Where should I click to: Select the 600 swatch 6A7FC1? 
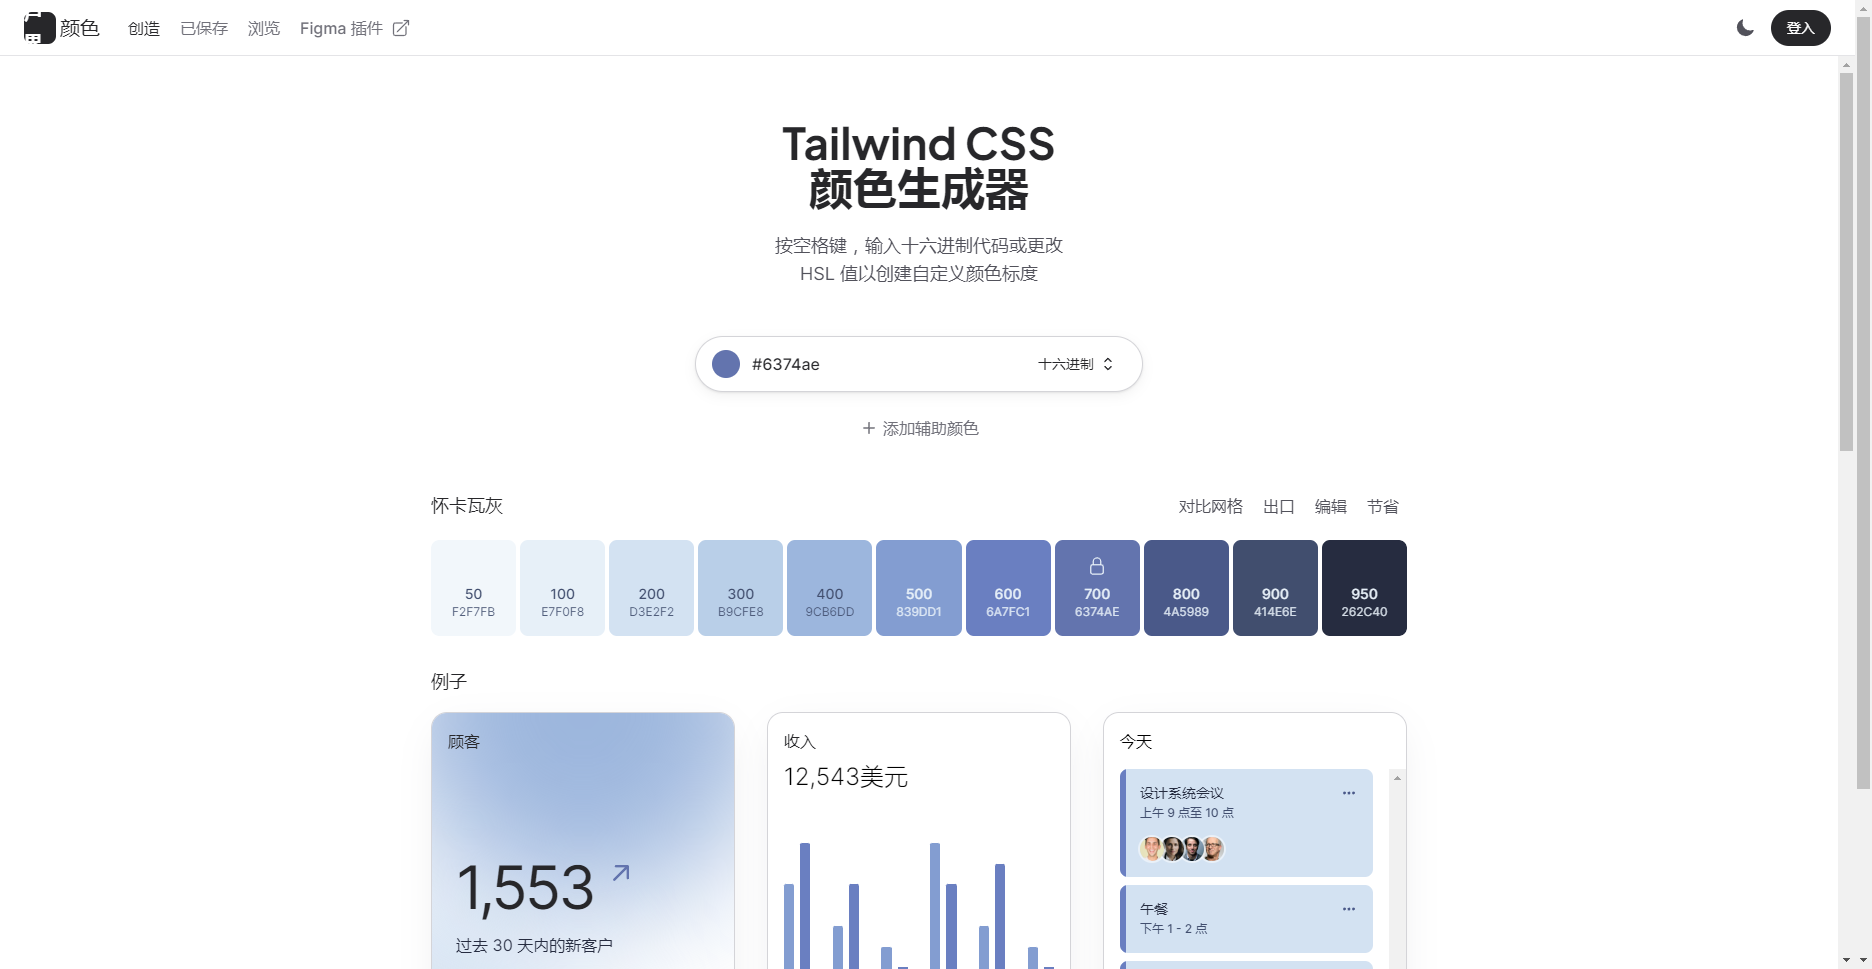1008,588
